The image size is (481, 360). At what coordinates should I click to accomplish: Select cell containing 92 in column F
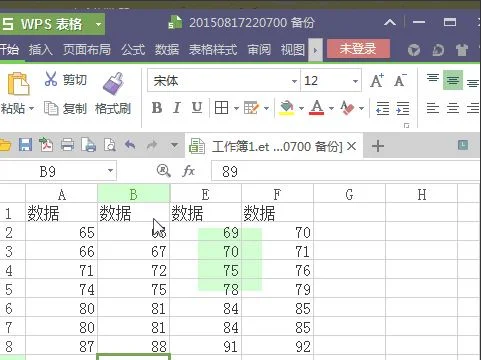pyautogui.click(x=277, y=346)
